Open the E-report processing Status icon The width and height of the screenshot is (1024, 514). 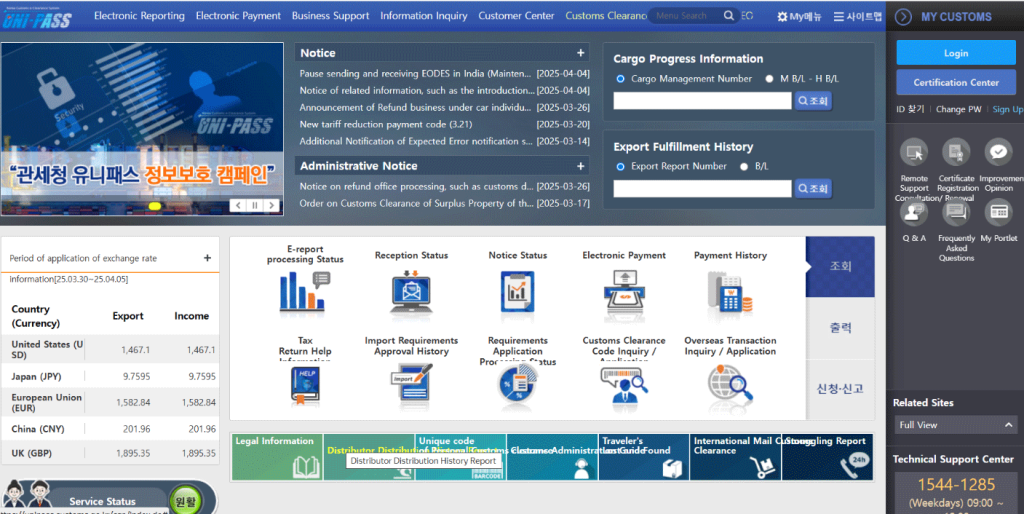[304, 291]
